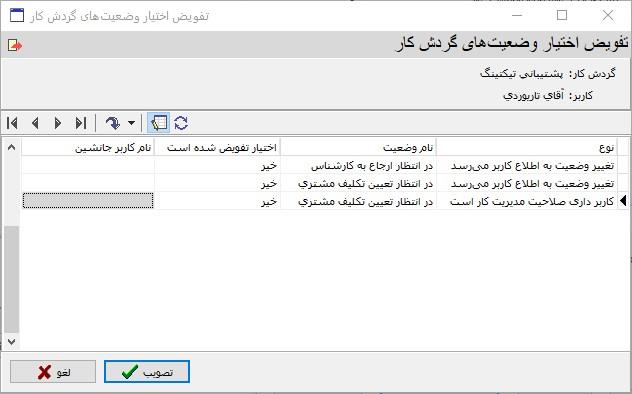Click the scroll down arrow of grid

(x=11, y=342)
